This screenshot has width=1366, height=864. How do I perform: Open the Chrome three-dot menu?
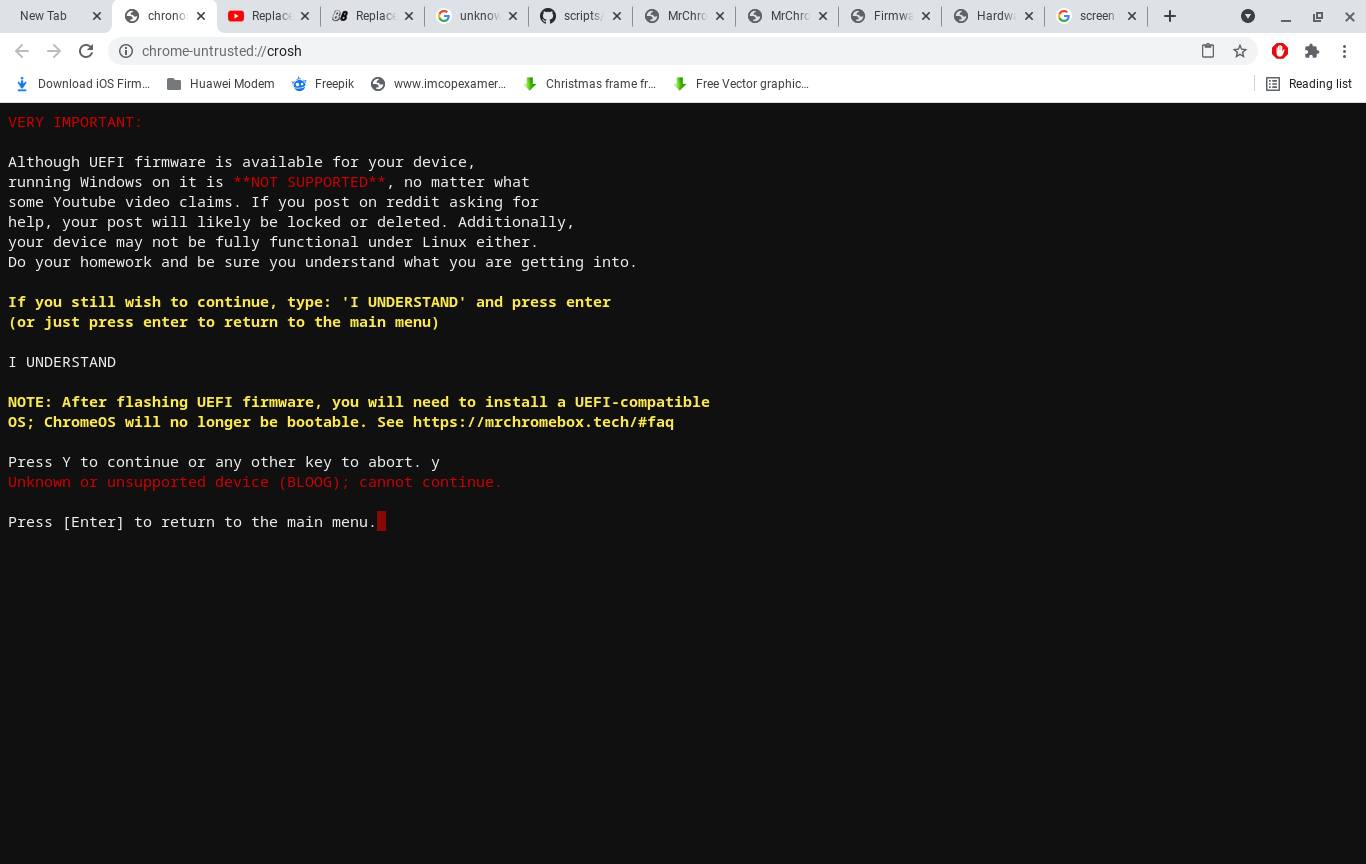pyautogui.click(x=1344, y=51)
